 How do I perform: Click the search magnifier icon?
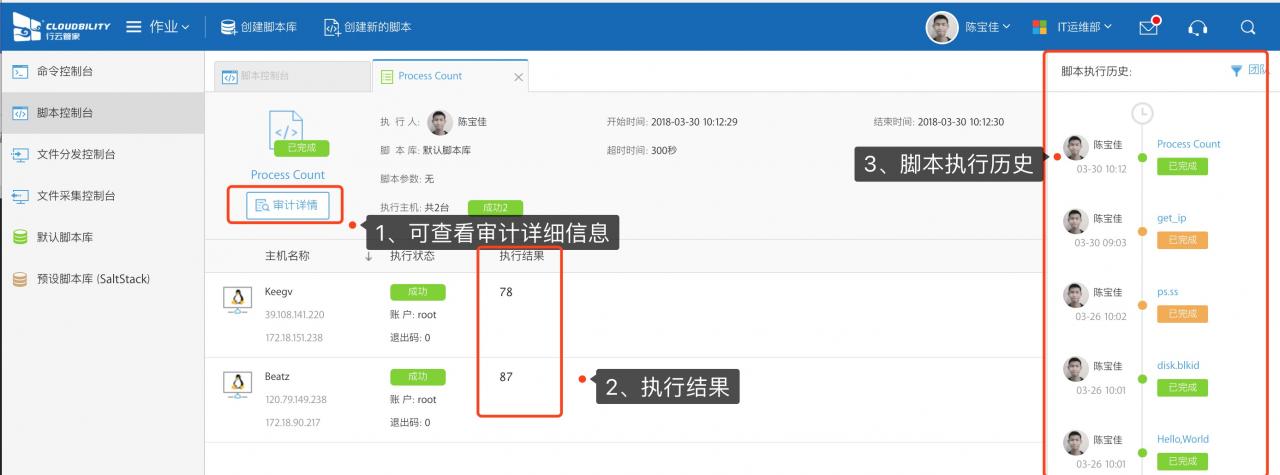1247,27
